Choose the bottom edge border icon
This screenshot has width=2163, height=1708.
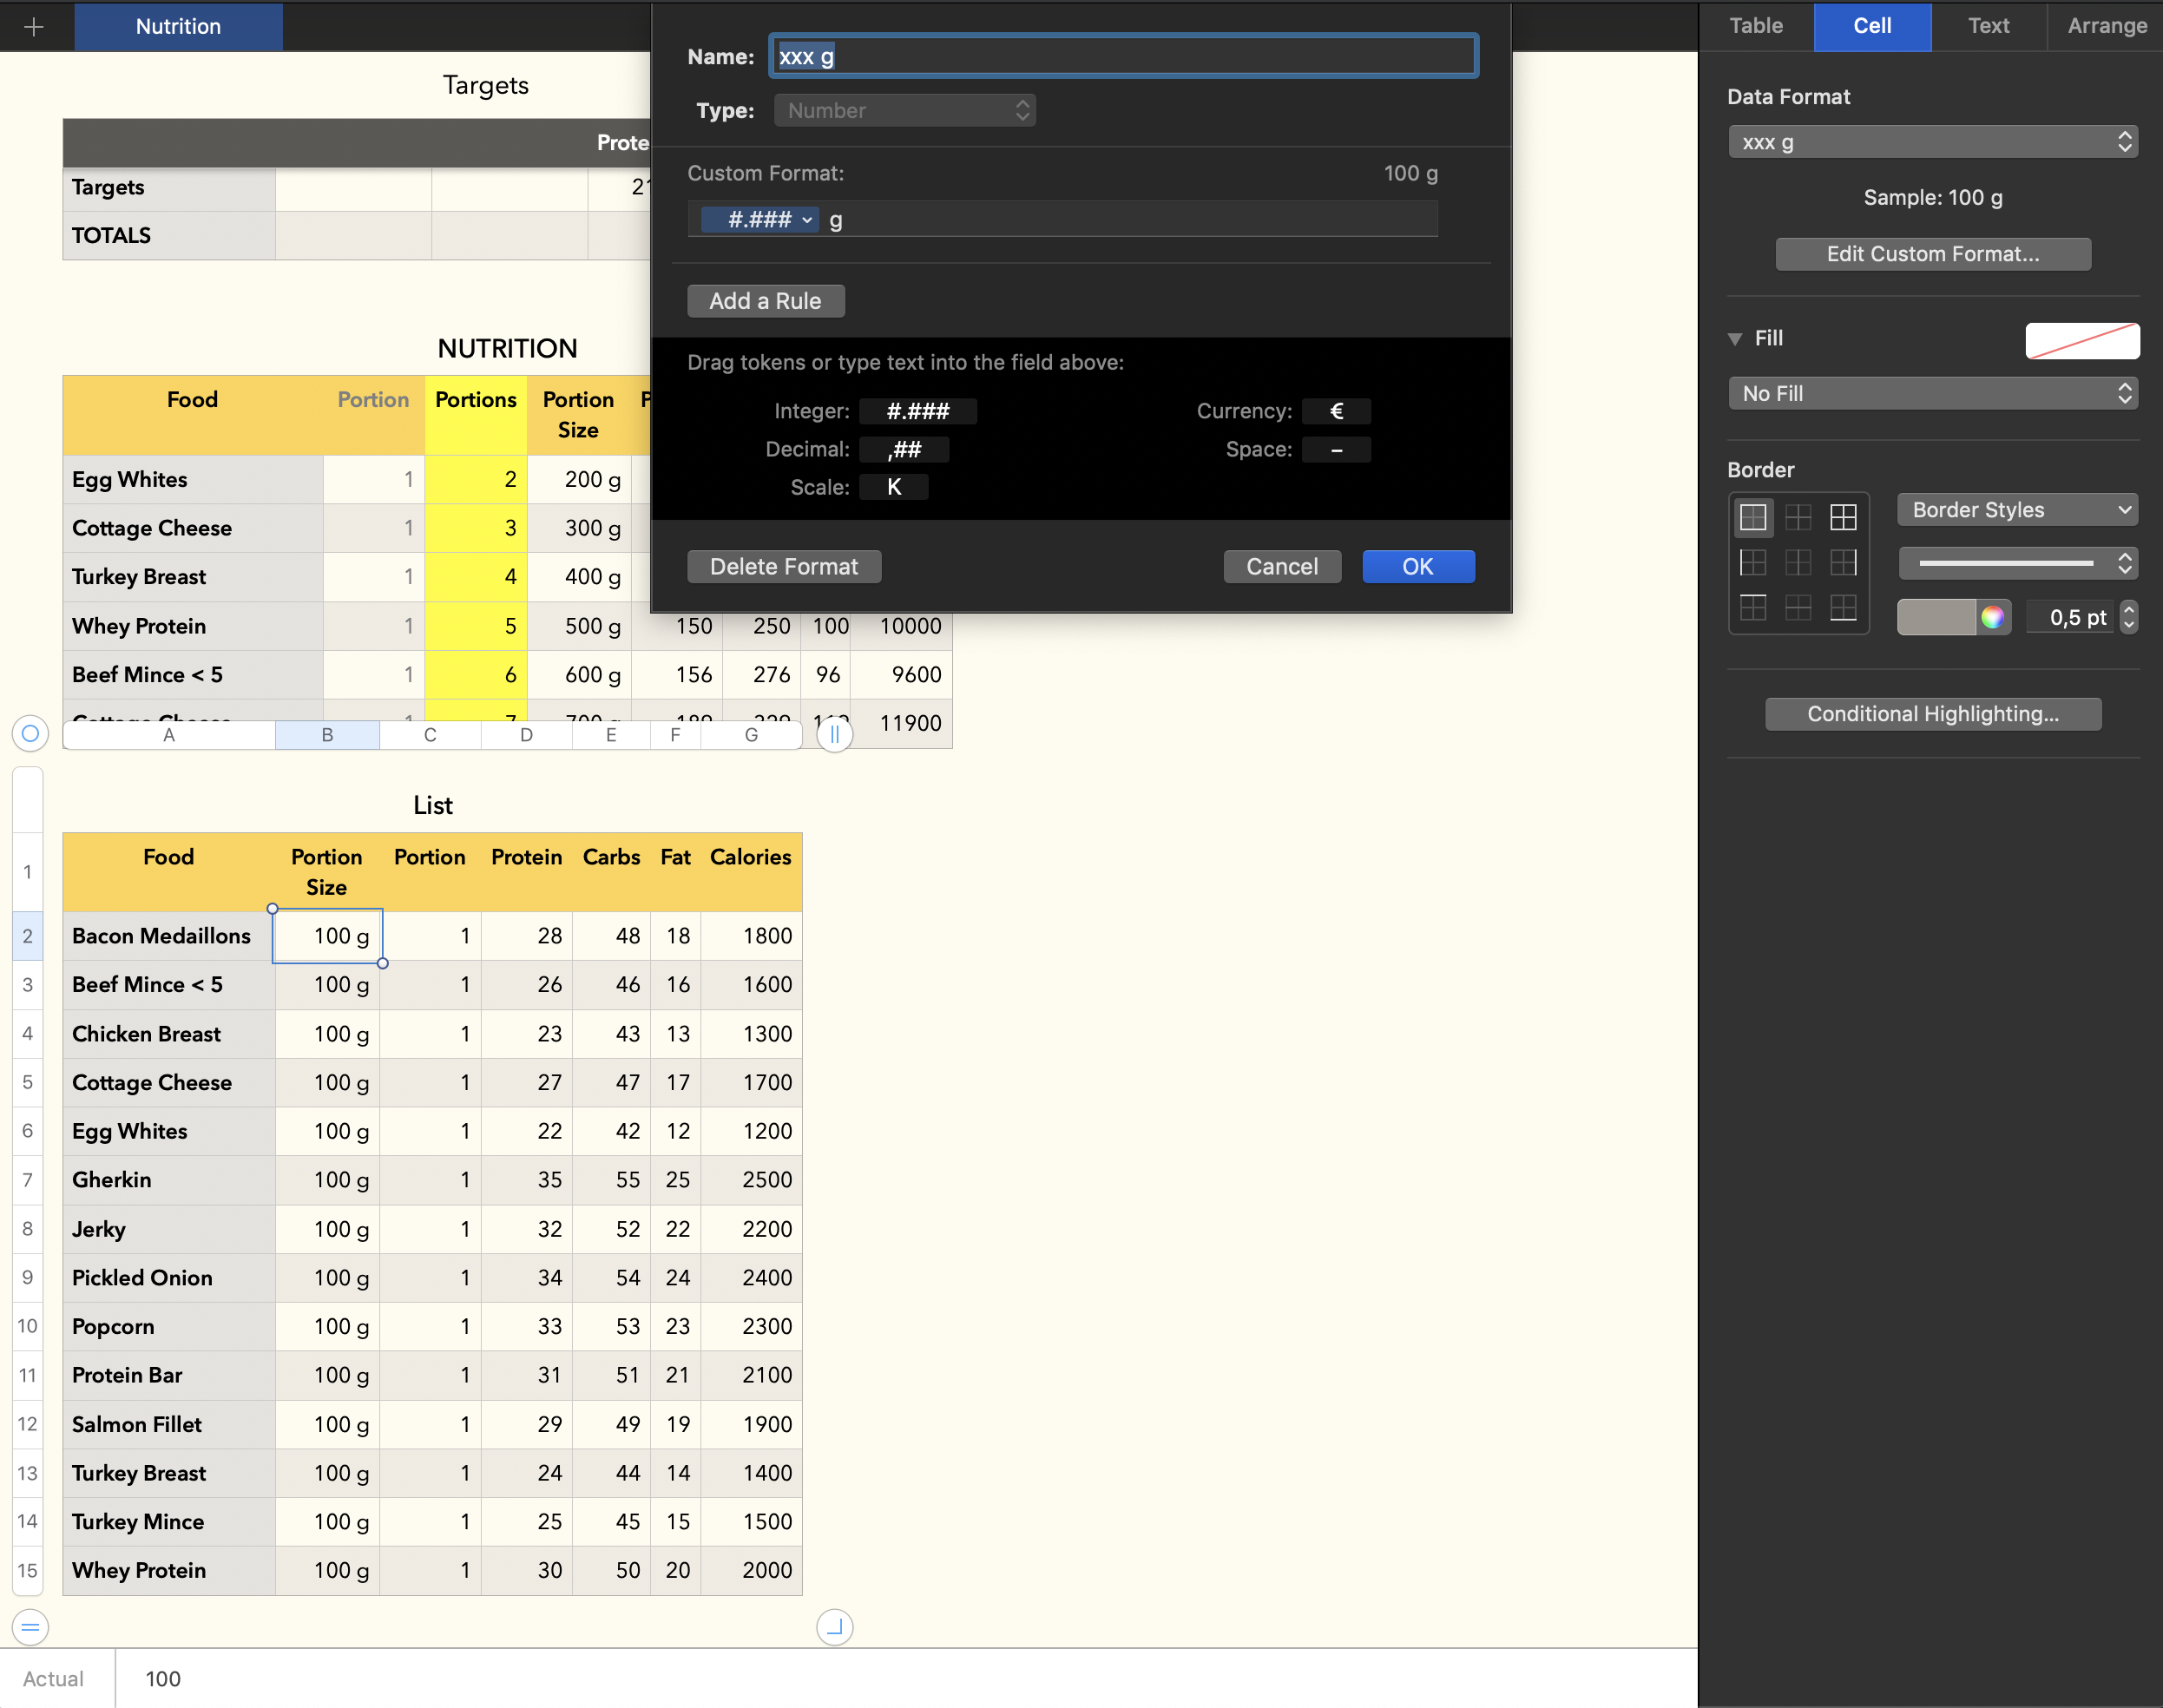click(x=1842, y=607)
